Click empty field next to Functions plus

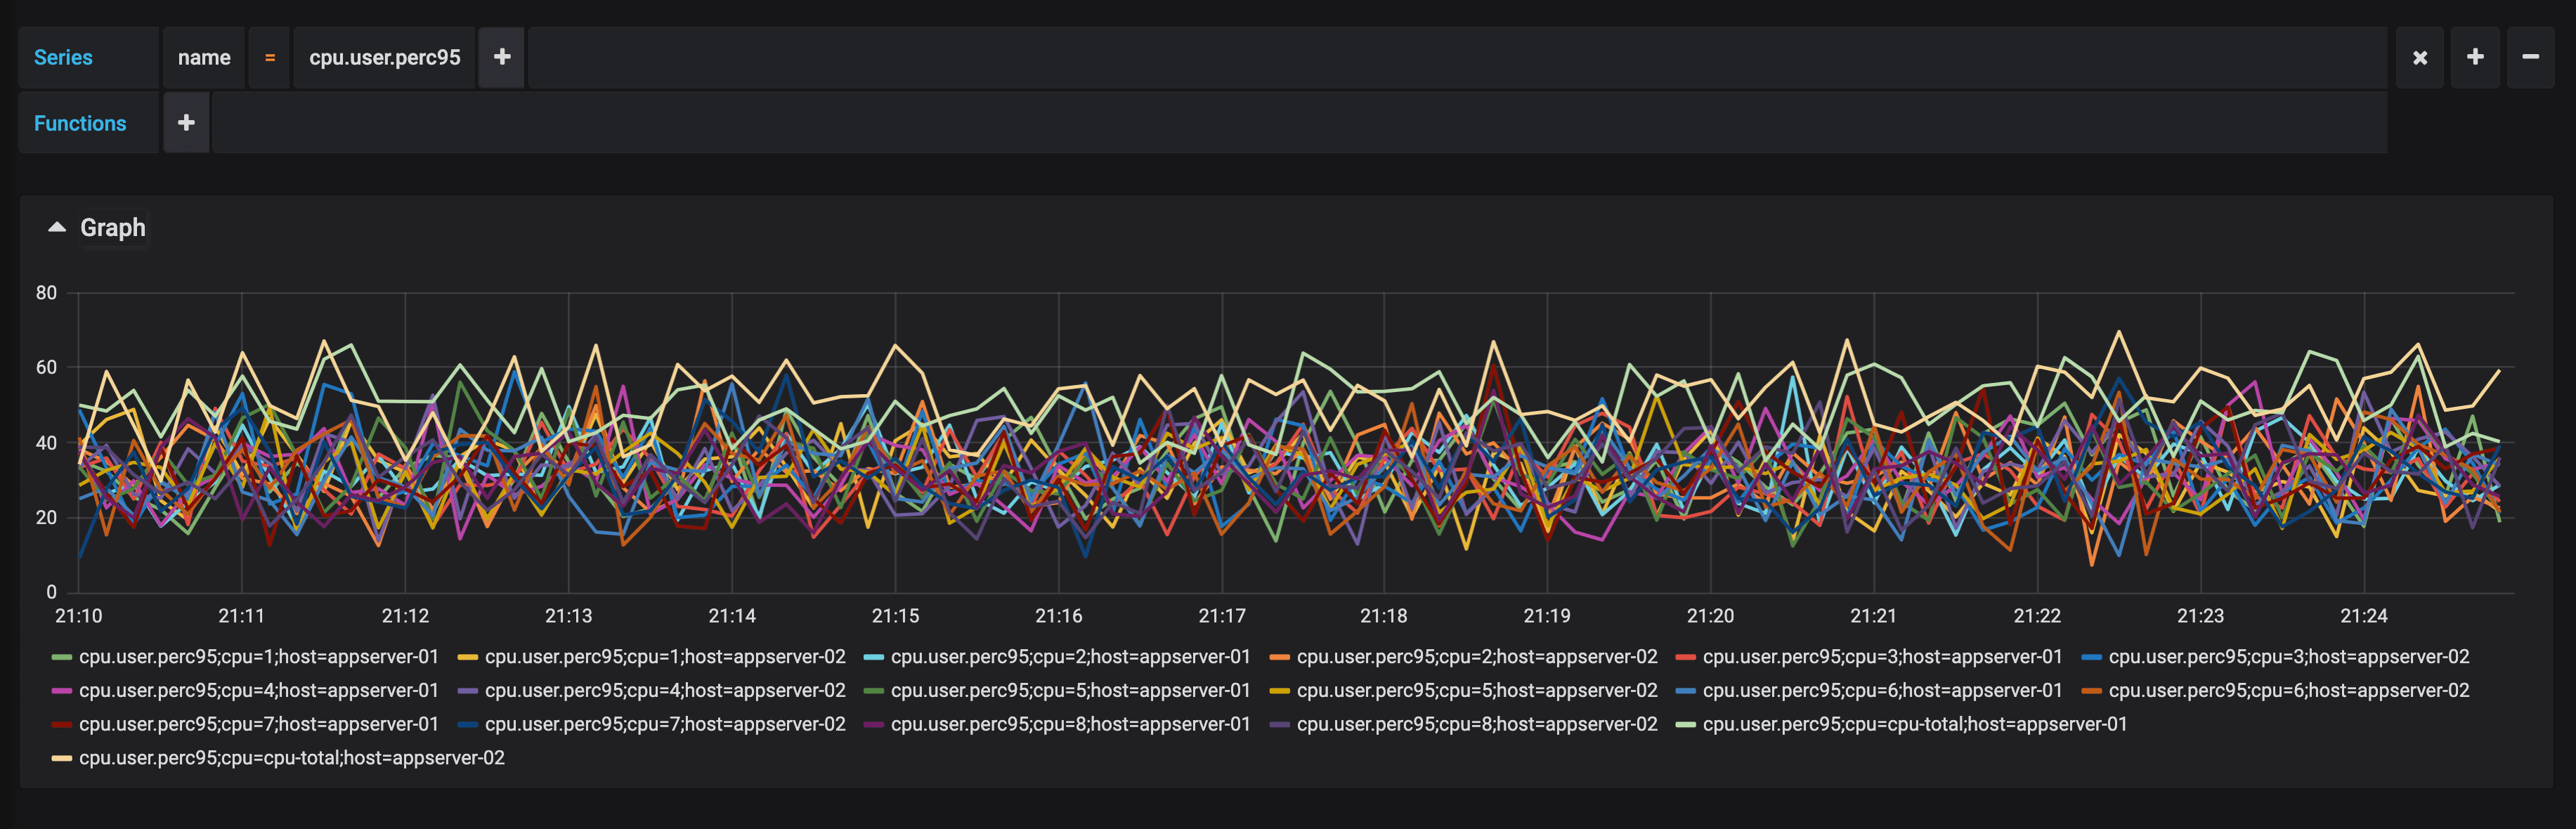tap(1300, 123)
